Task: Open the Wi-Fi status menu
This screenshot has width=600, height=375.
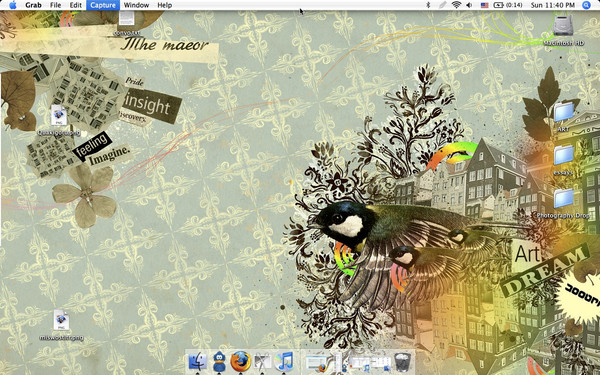Action: (x=456, y=5)
